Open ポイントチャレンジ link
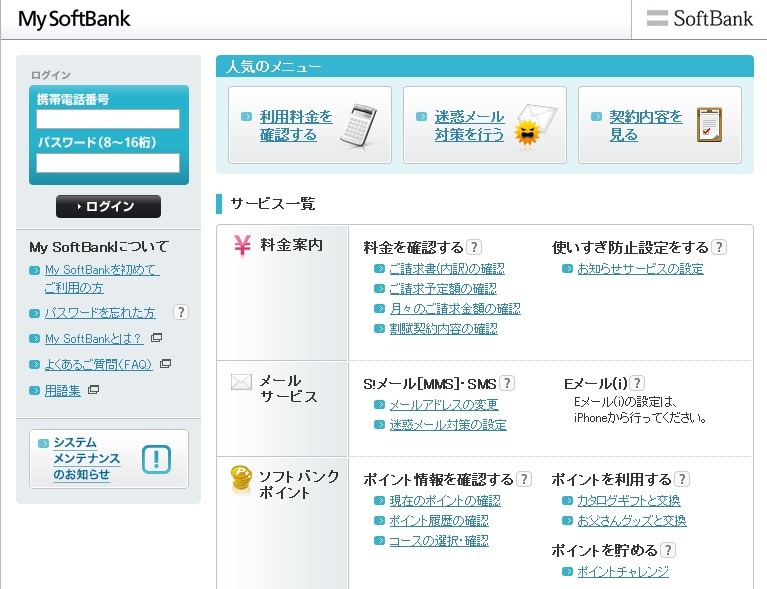767x589 pixels. [623, 571]
